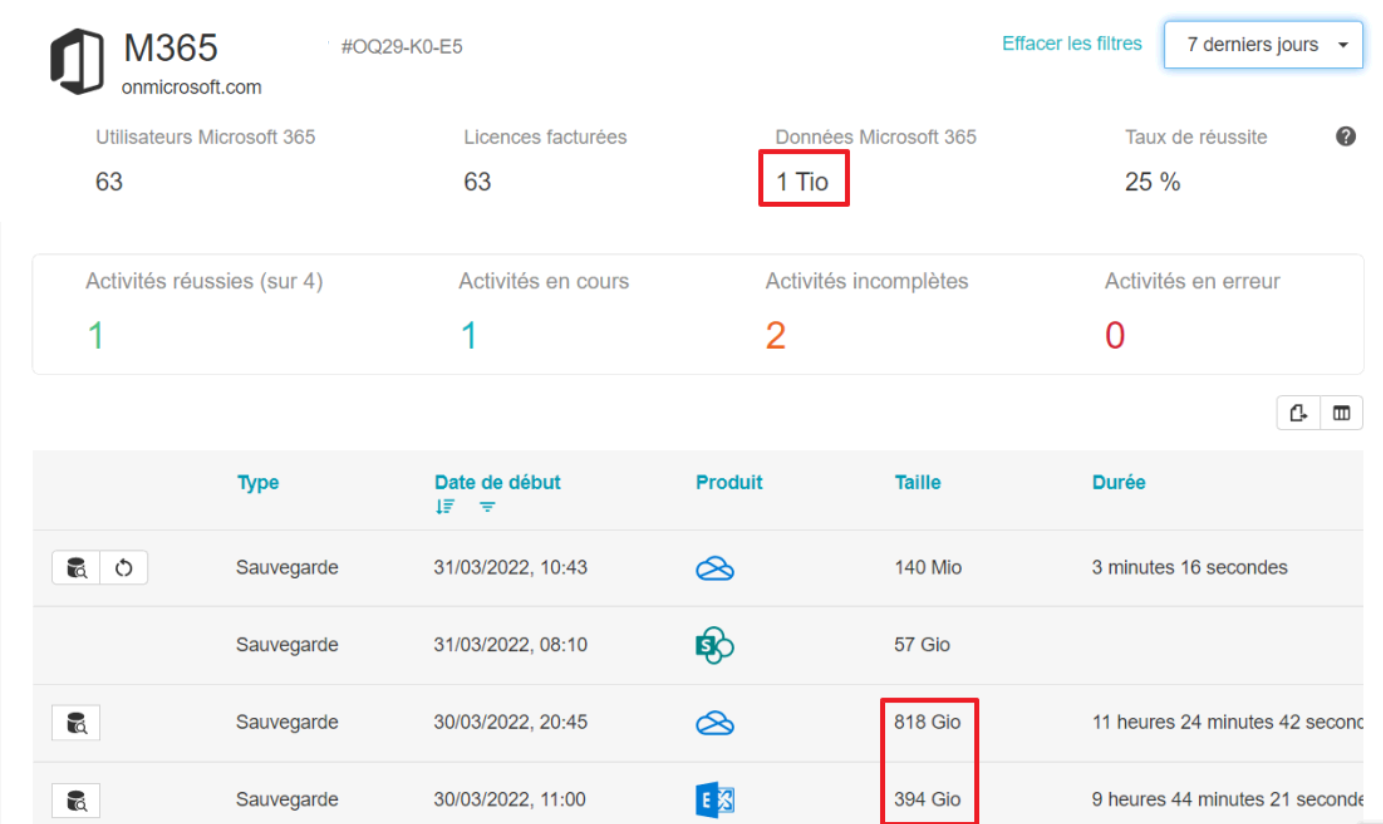Click the 'Durée' column header
Screen dimensions: 1383x824
[1119, 482]
